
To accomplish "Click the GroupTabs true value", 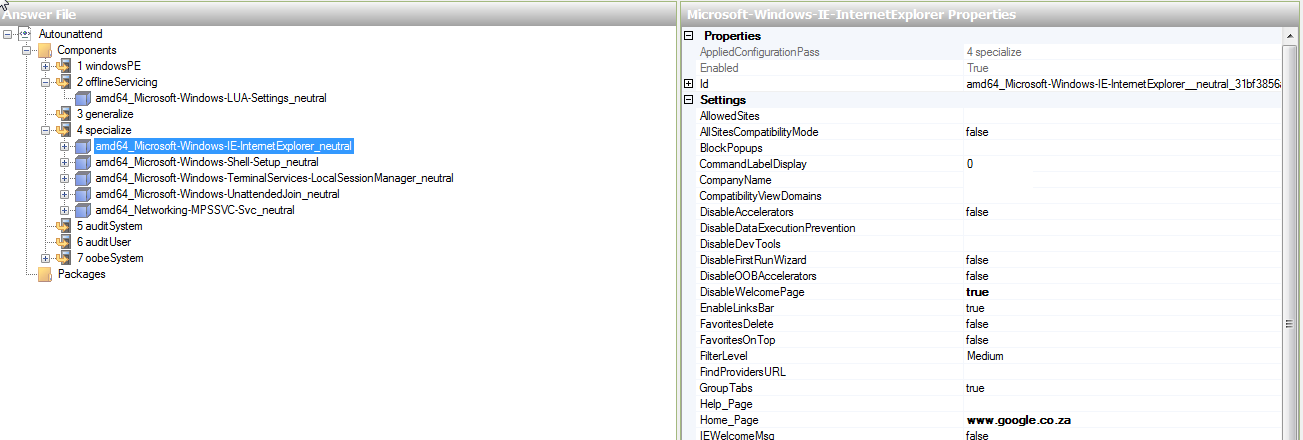I will point(975,388).
